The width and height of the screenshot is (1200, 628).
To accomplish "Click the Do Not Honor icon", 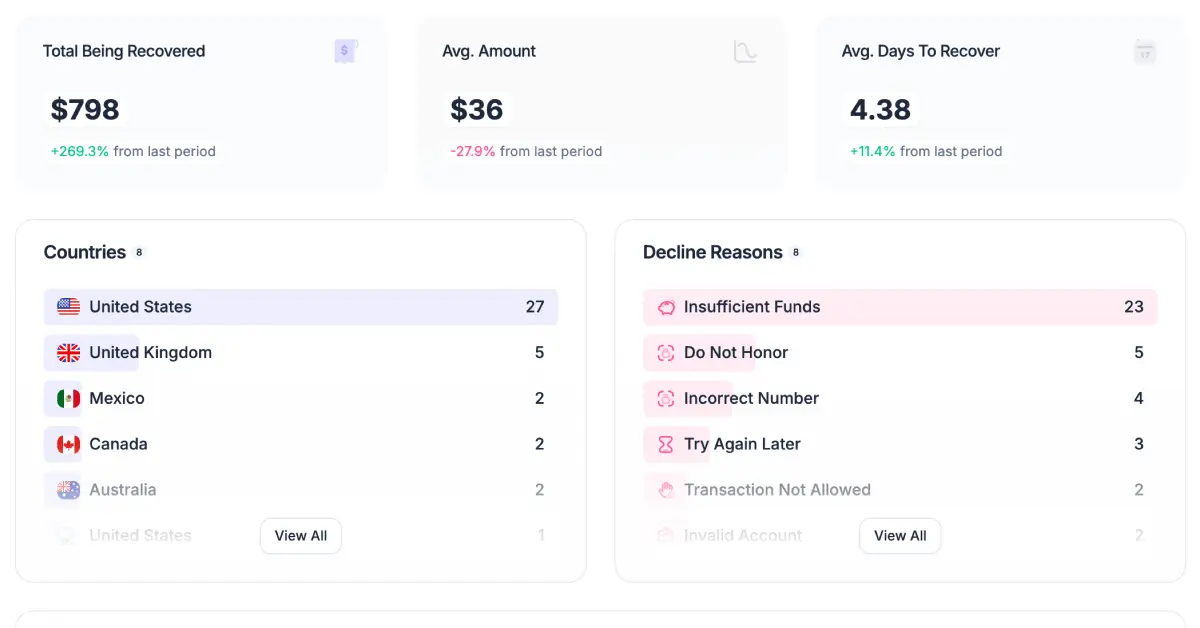I will (666, 353).
